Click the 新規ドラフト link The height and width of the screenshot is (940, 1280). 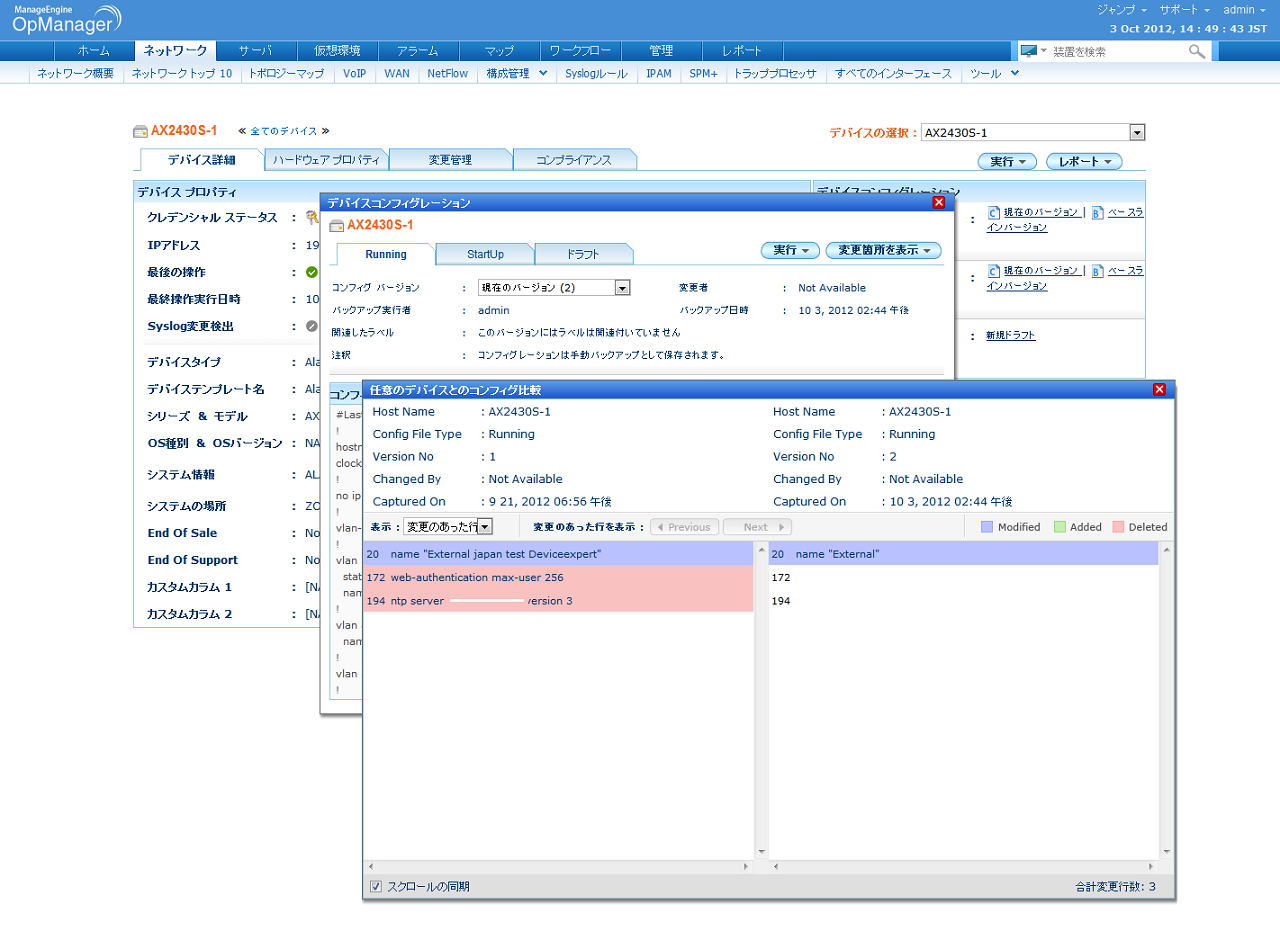click(x=1010, y=336)
